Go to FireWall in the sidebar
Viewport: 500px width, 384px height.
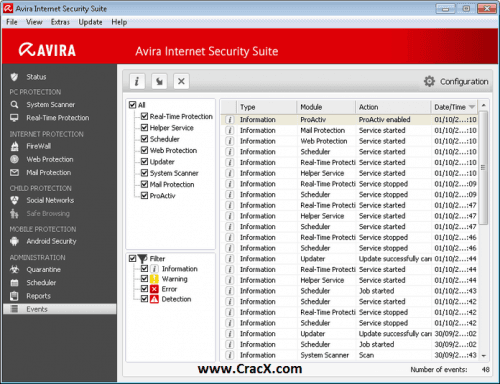pos(39,146)
